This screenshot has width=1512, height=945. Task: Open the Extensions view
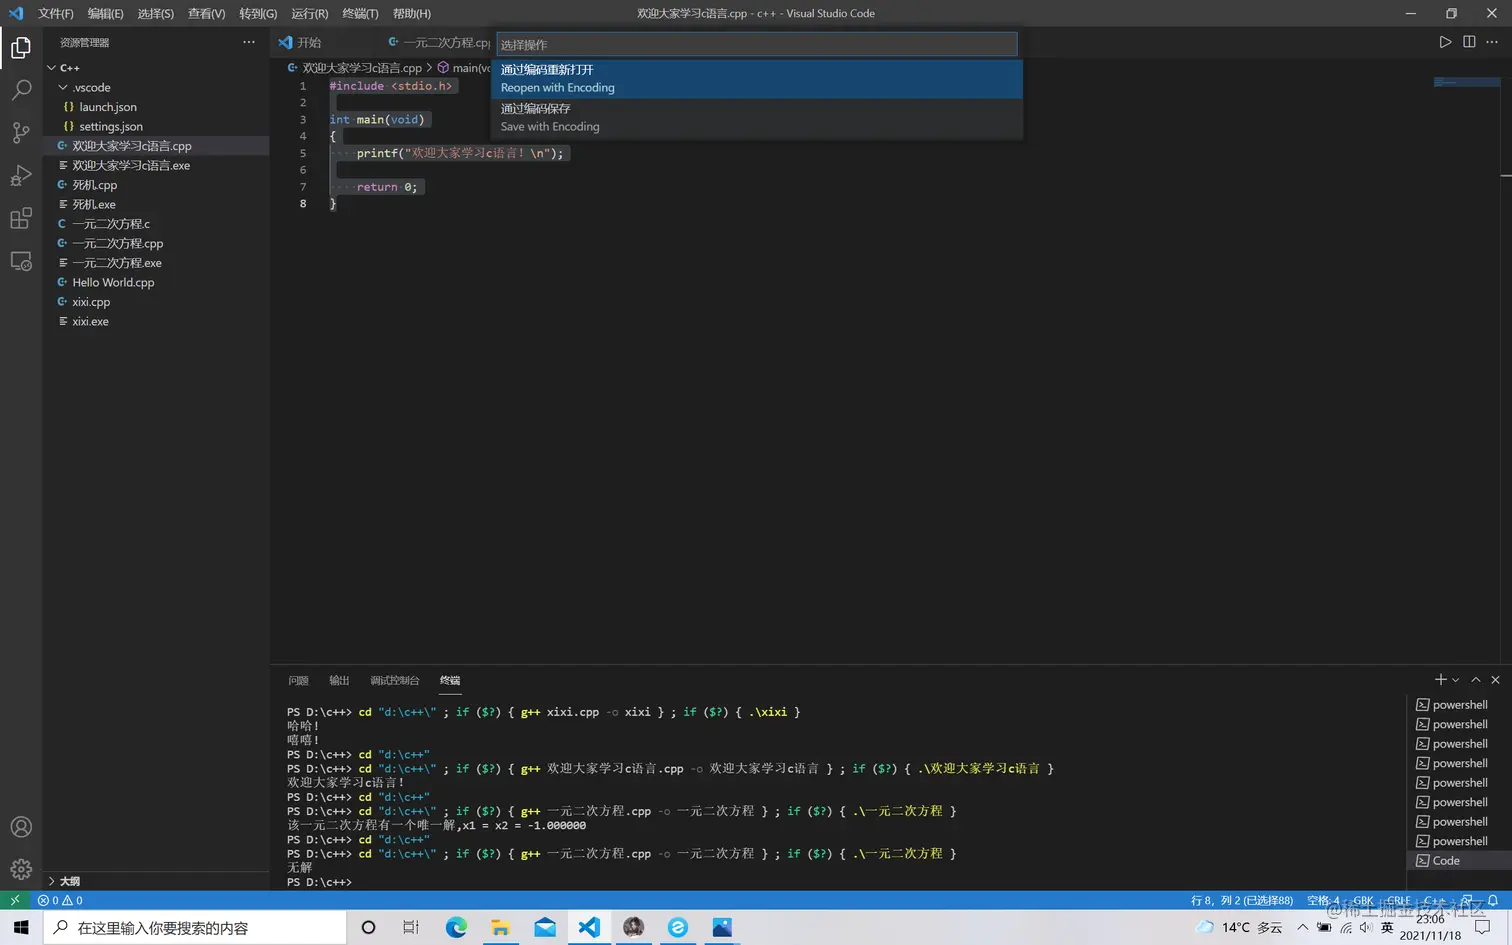[21, 219]
